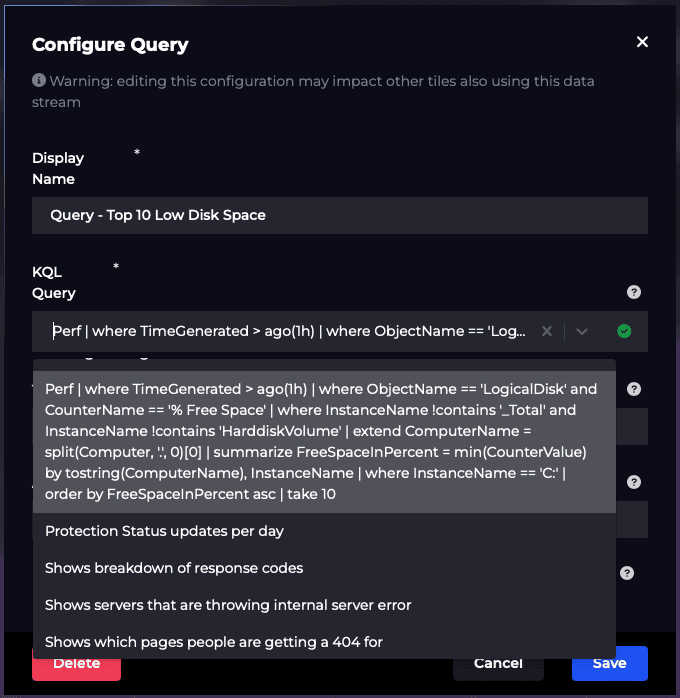Click into the Display Name input field

pyautogui.click(x=340, y=215)
